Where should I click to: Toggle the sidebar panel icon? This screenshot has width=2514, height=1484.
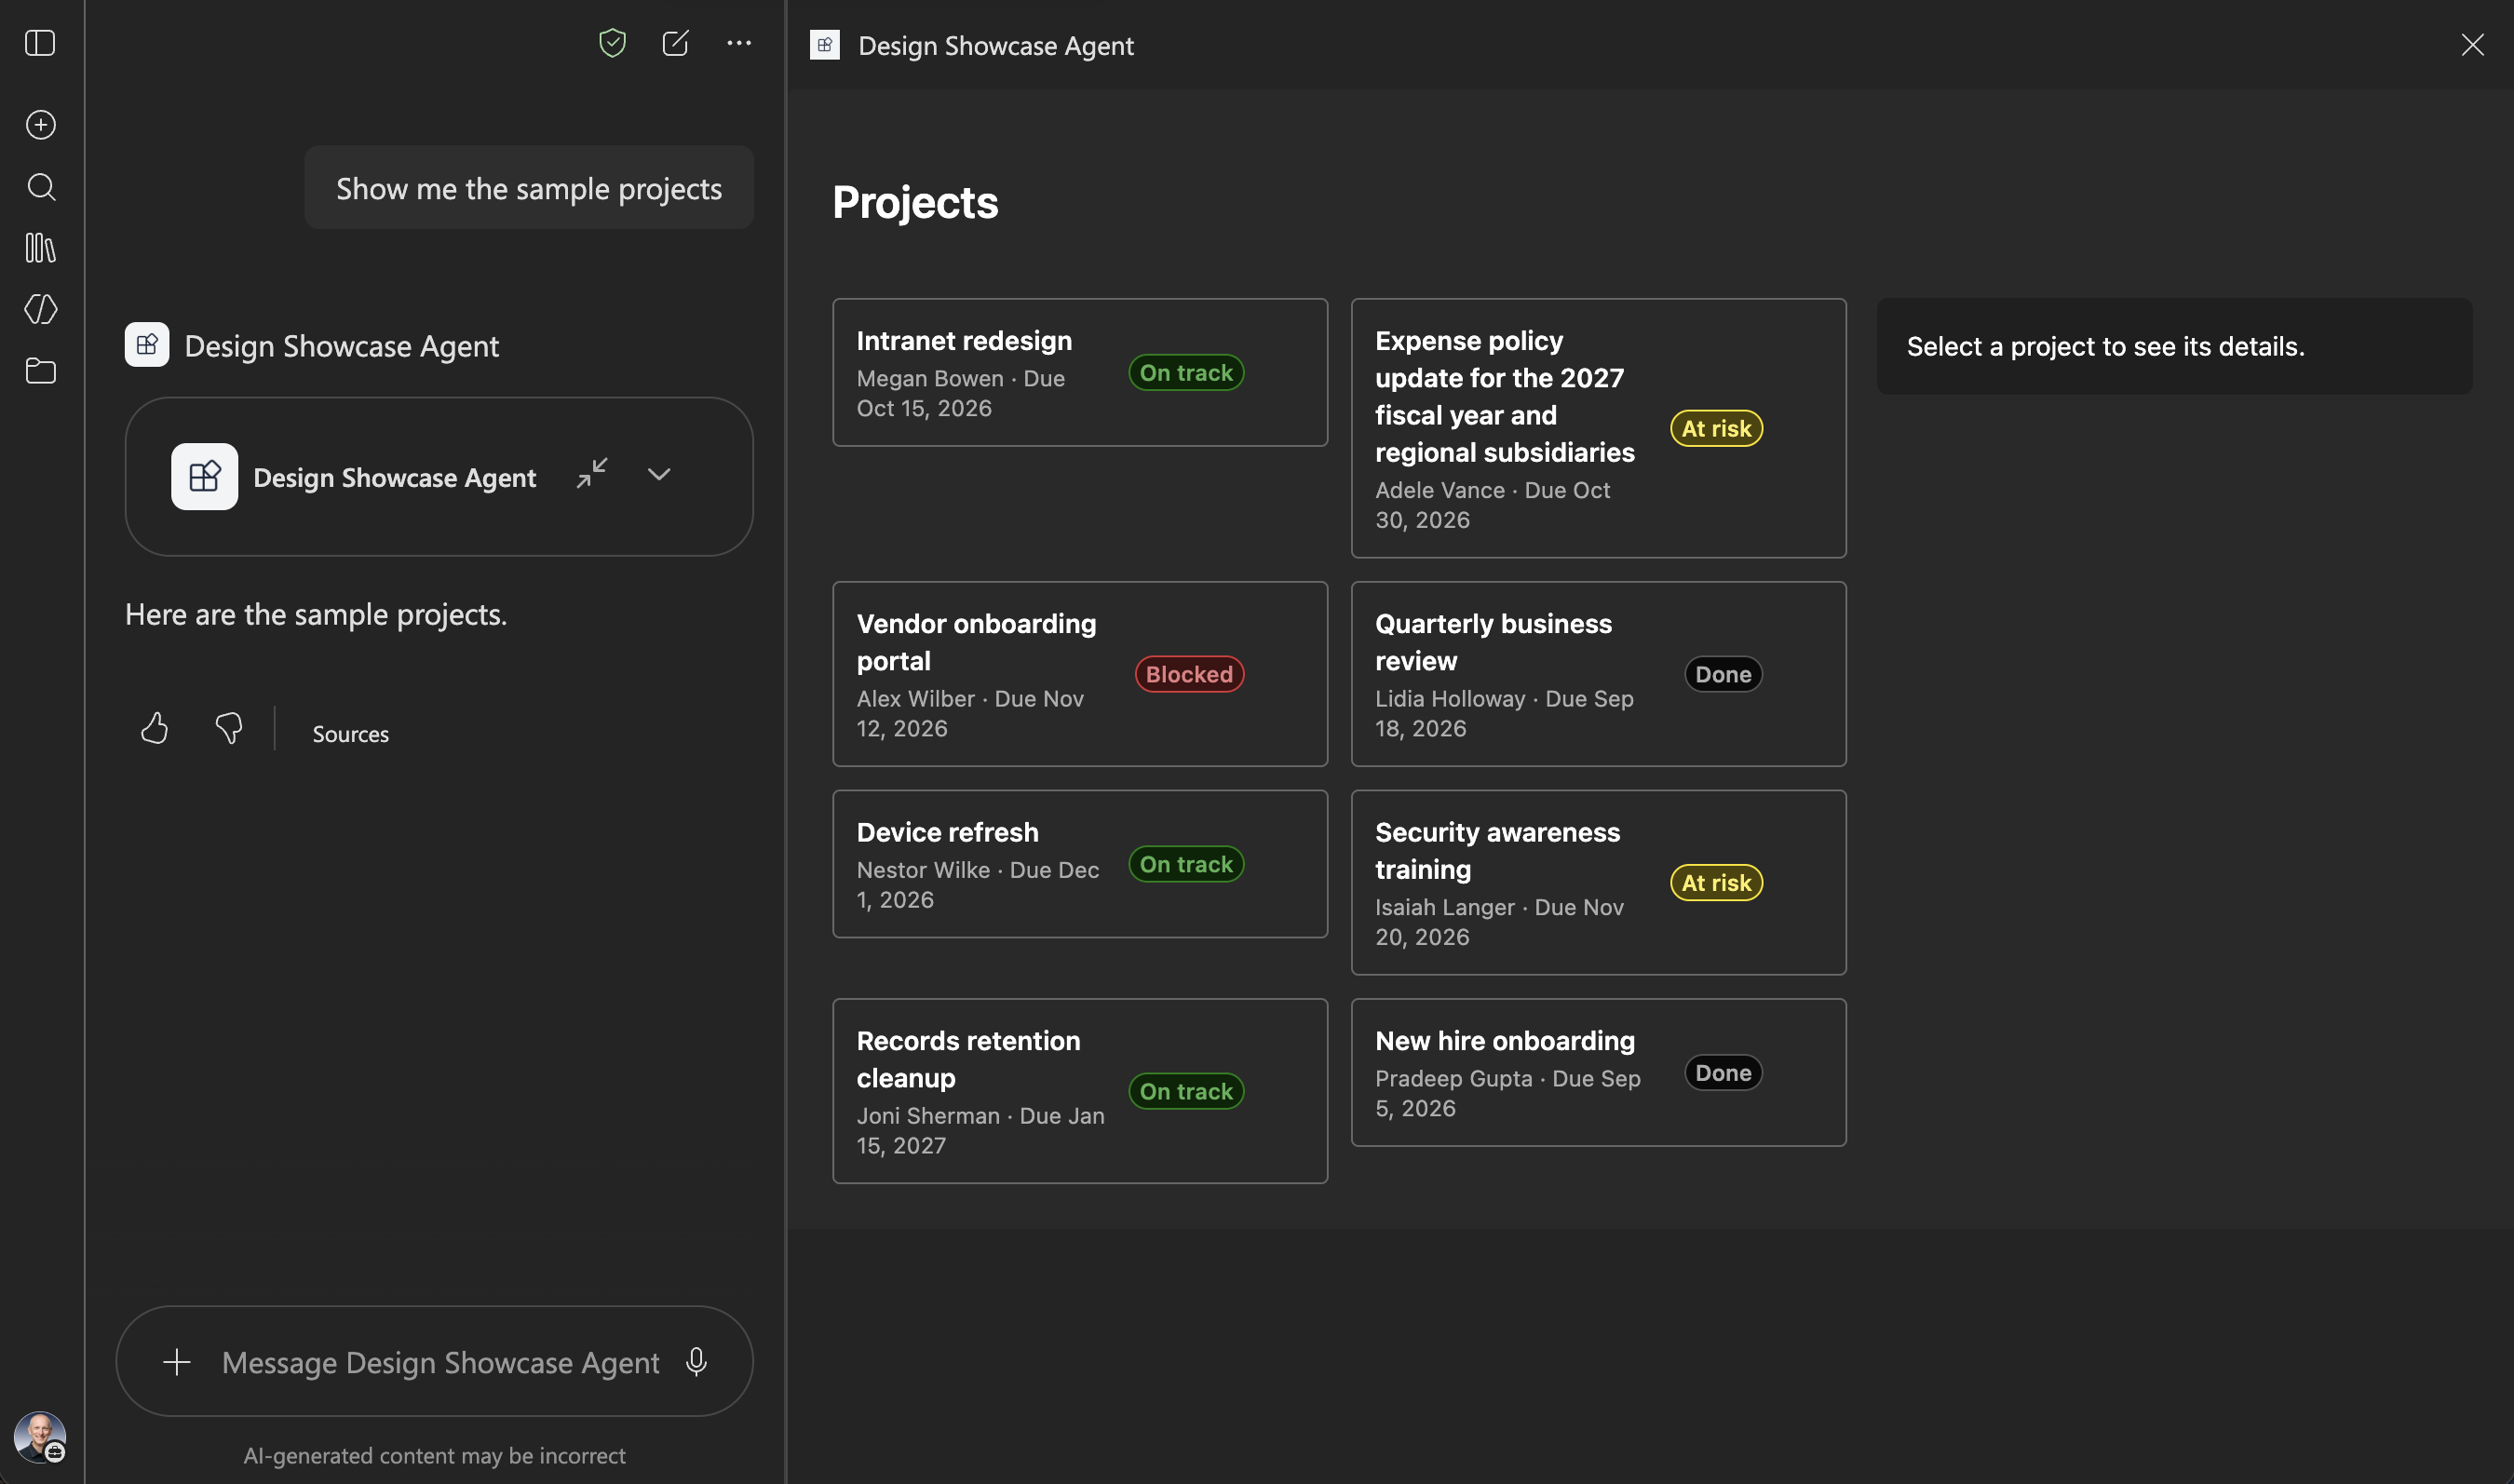(40, 43)
